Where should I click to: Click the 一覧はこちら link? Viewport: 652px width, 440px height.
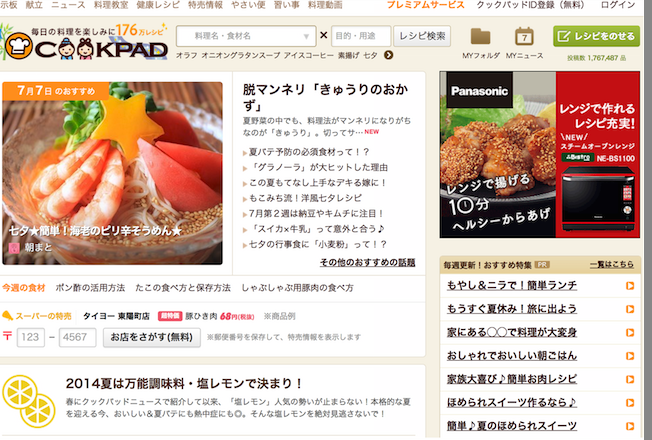[x=612, y=264]
